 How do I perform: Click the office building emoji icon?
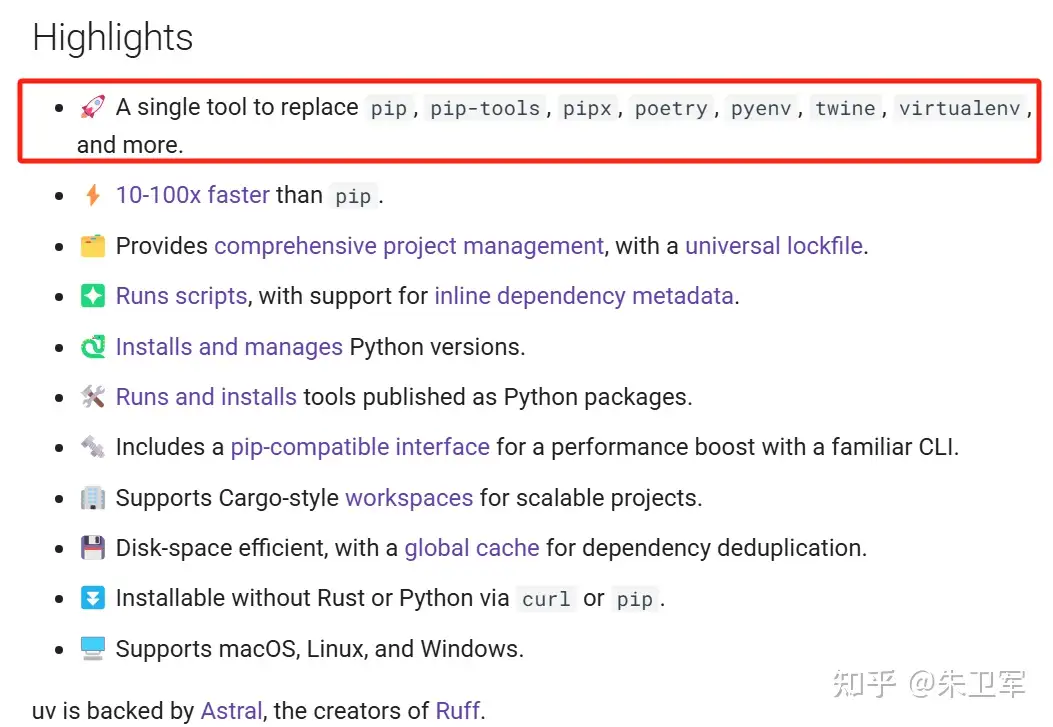point(93,497)
